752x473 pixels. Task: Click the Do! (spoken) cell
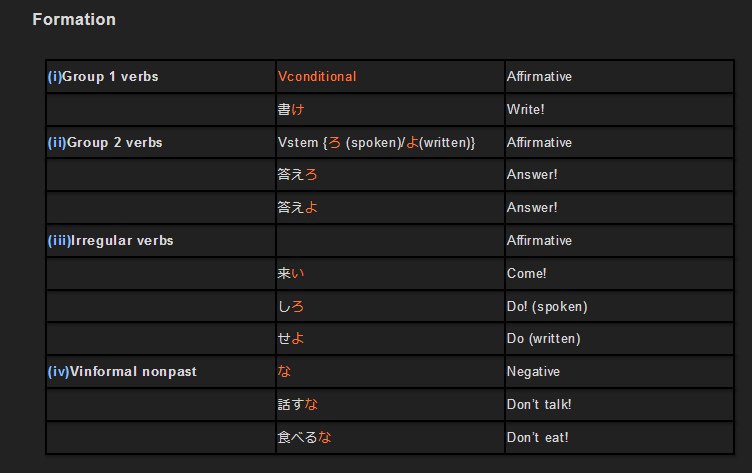pos(619,306)
